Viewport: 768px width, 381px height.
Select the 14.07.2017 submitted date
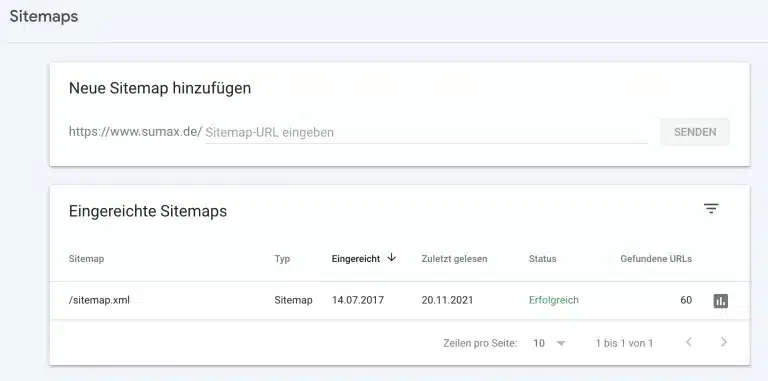(358, 300)
